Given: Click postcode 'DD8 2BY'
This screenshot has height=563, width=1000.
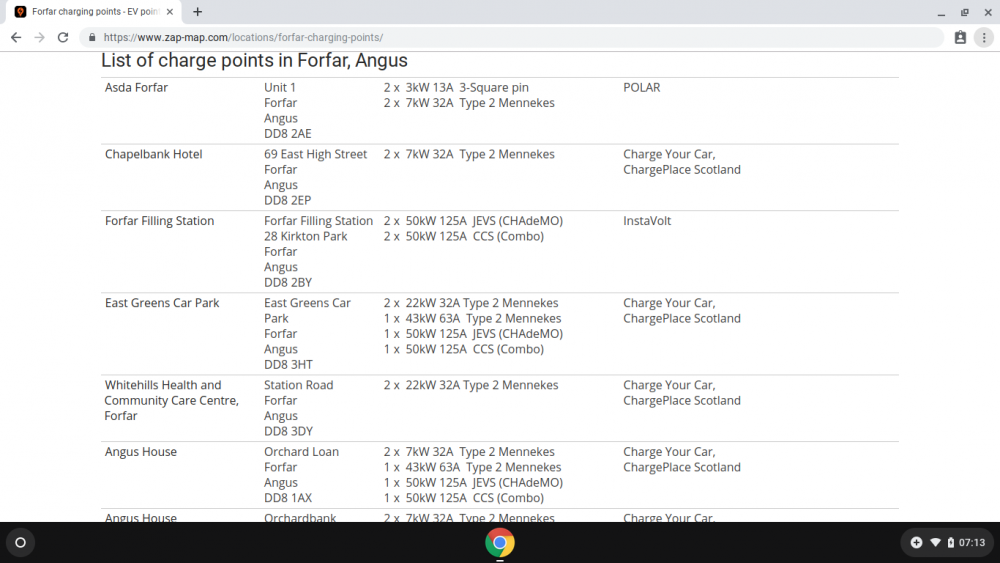Looking at the screenshot, I should [288, 282].
